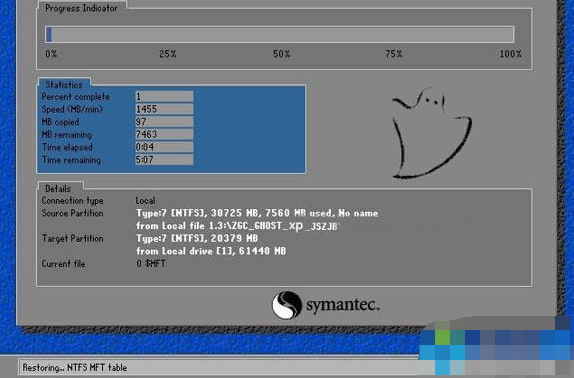This screenshot has width=574, height=378.
Task: Click the Percent complete value field
Action: pyautogui.click(x=164, y=97)
